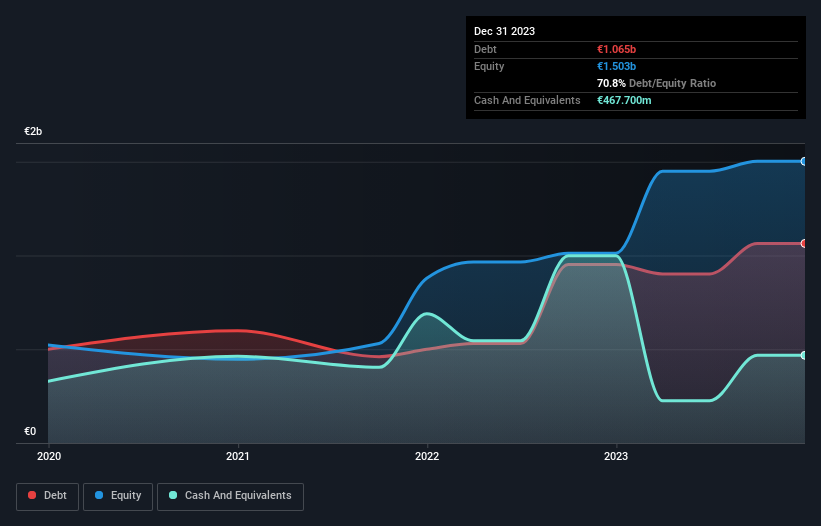
Task: Click the €1.065b debt value
Action: 616,49
